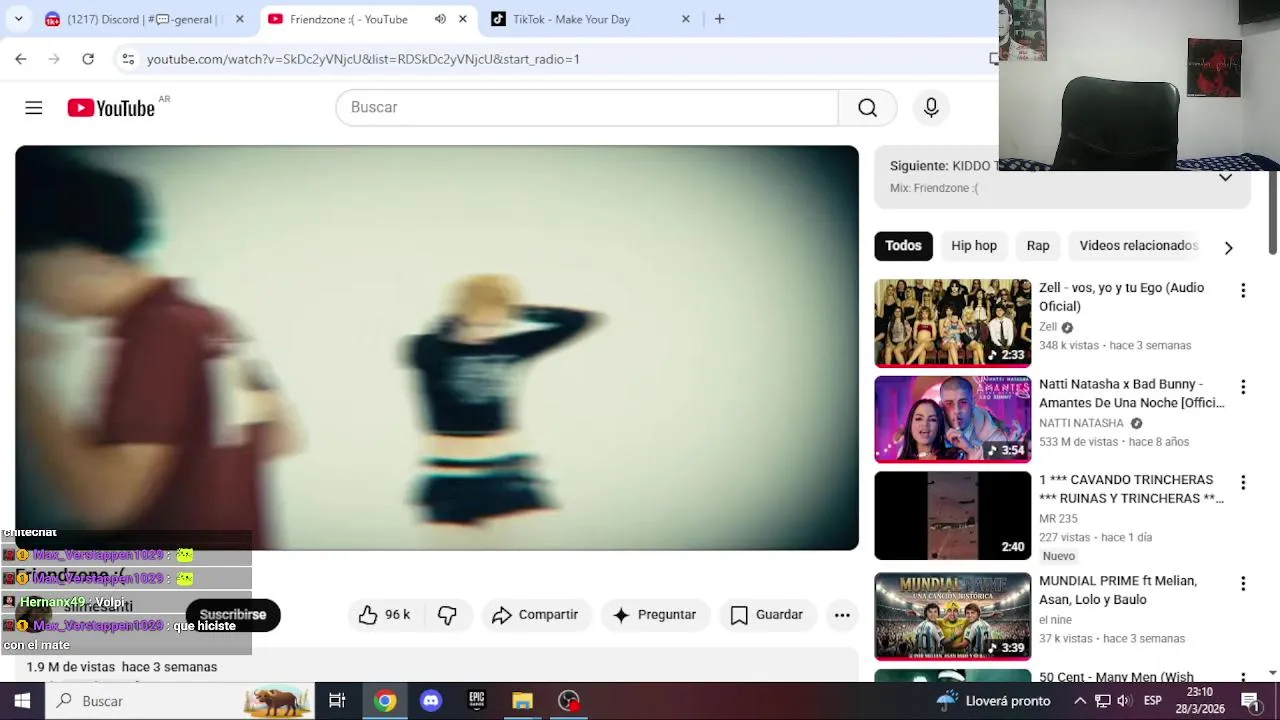The height and width of the screenshot is (720, 1280).
Task: Open File Explorer from the taskbar
Action: click(x=523, y=701)
